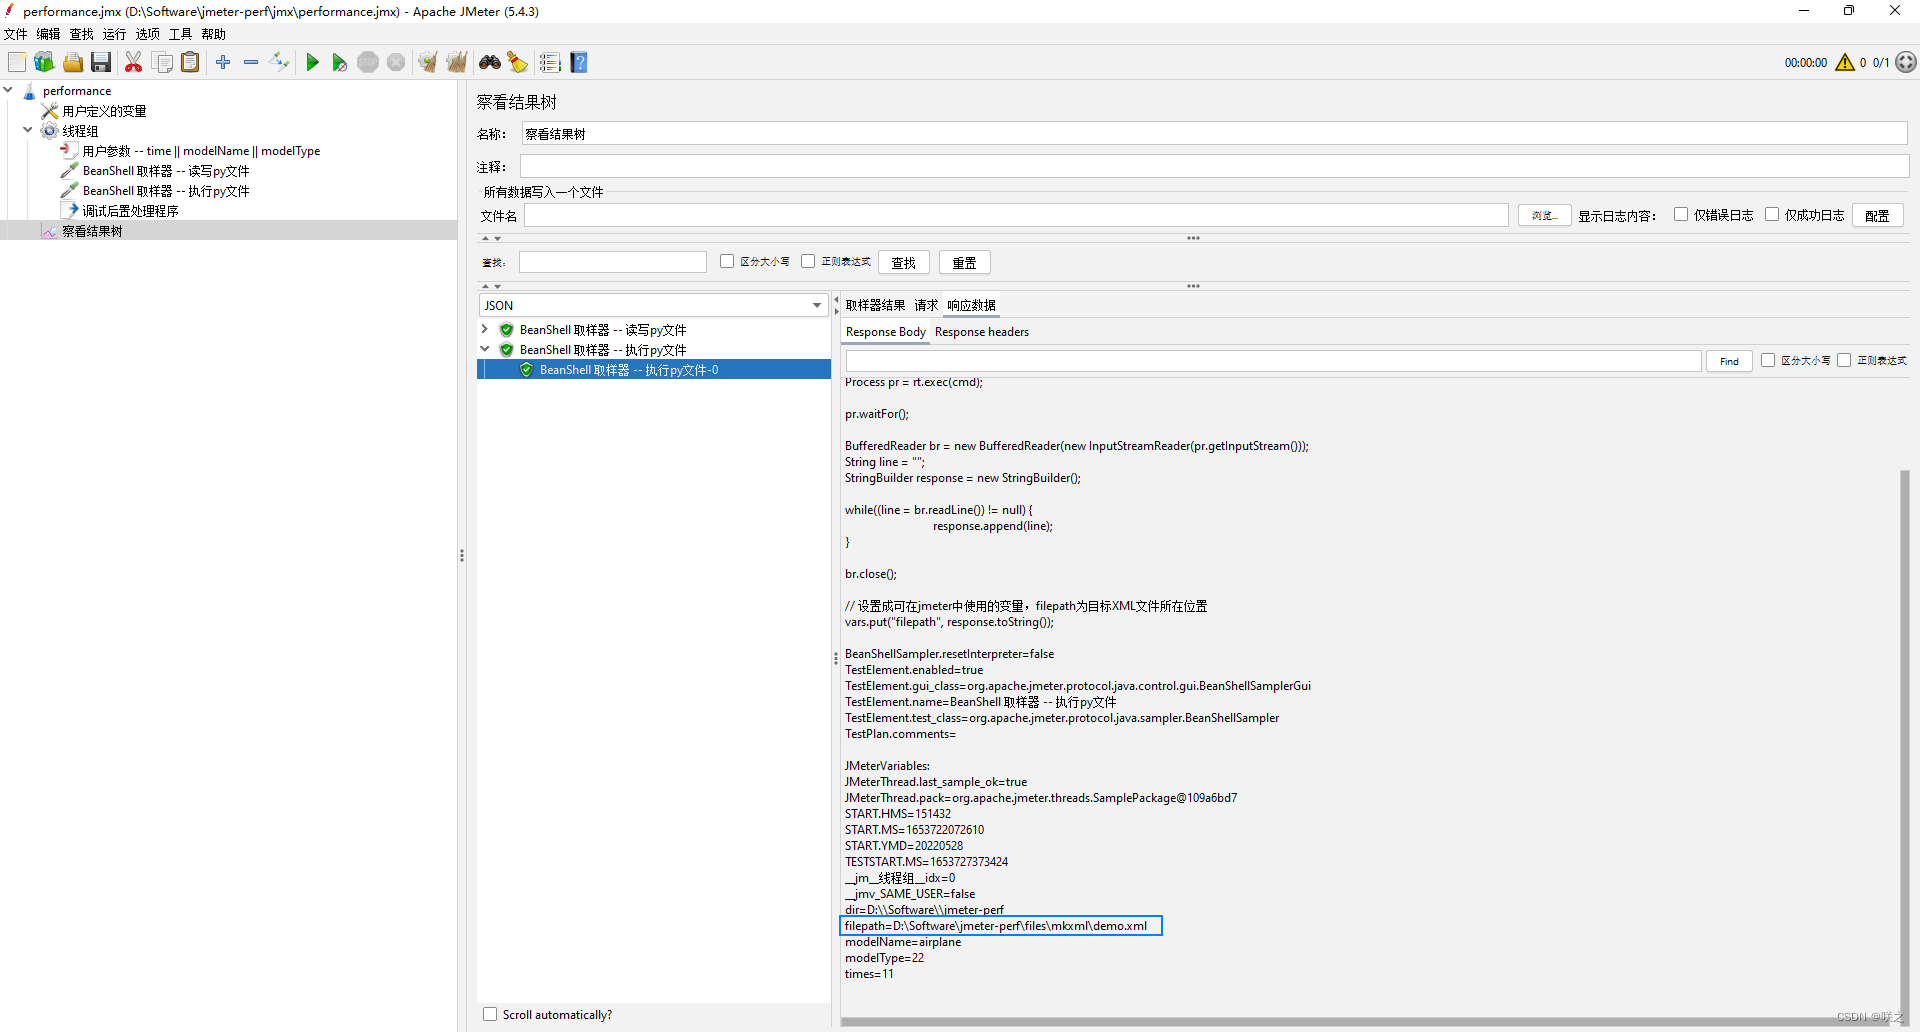Select the Response Body tab
The height and width of the screenshot is (1032, 1920).
886,332
